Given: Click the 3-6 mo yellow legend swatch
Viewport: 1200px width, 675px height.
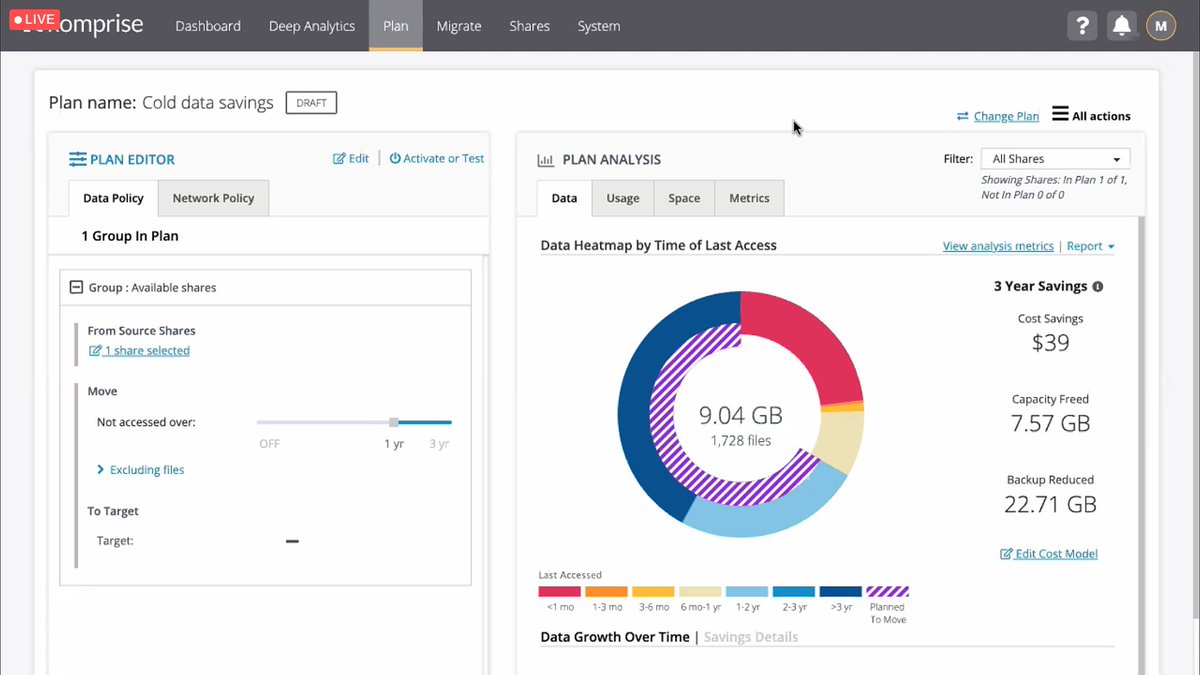Looking at the screenshot, I should (653, 592).
